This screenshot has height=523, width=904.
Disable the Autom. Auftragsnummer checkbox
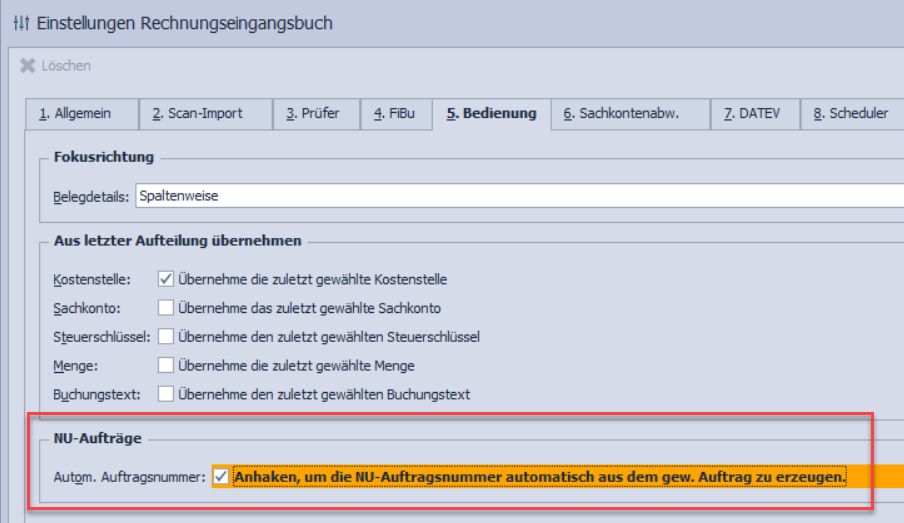pyautogui.click(x=221, y=477)
